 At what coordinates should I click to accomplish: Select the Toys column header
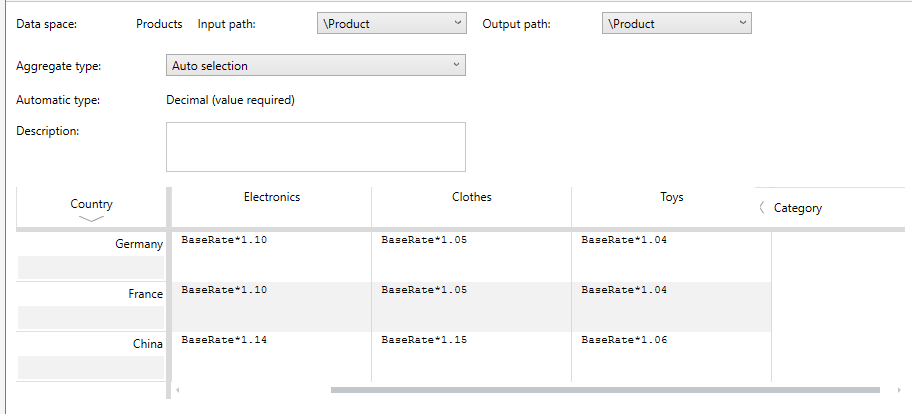coord(672,197)
